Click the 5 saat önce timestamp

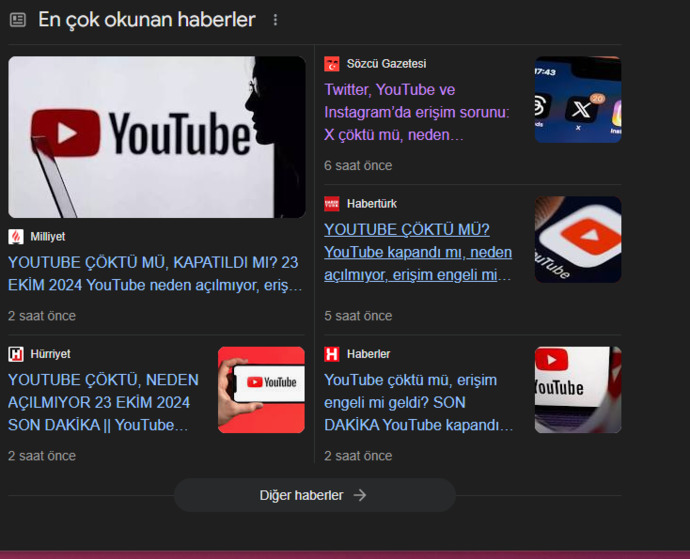[x=358, y=316]
